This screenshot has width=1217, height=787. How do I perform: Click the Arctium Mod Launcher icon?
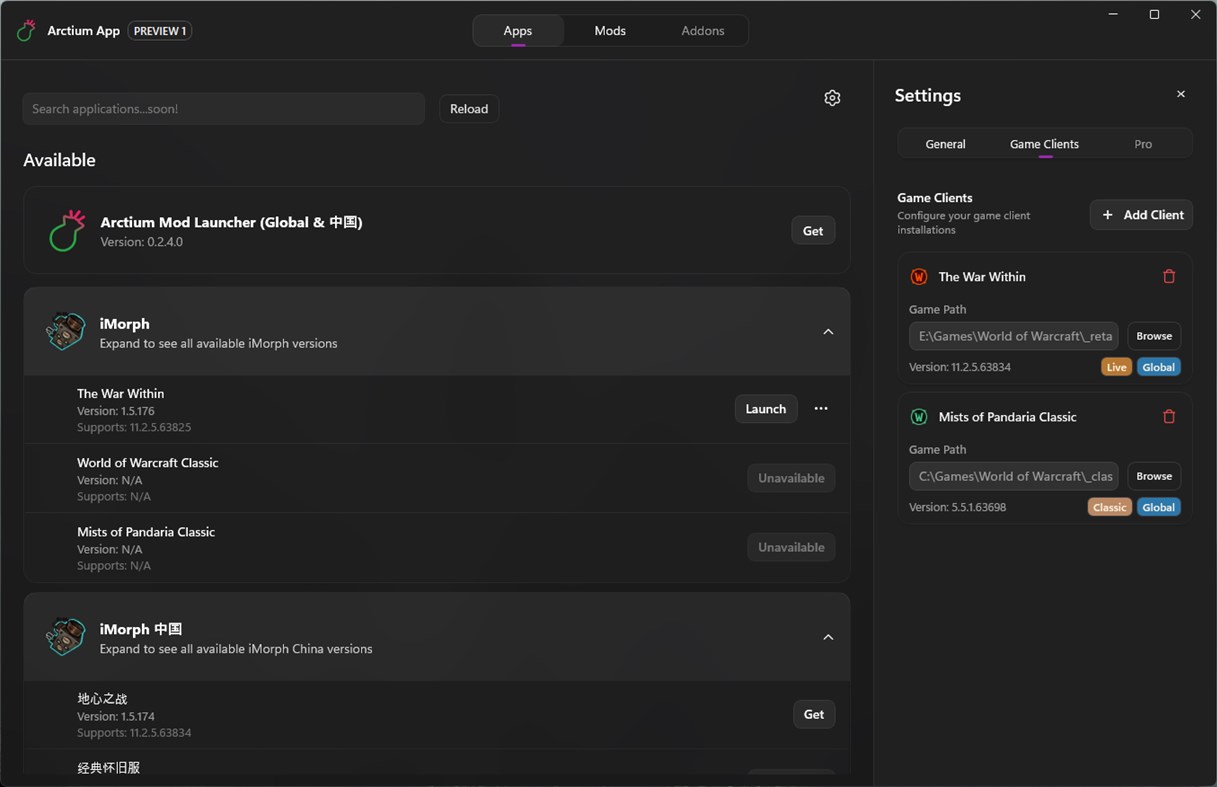pos(65,230)
